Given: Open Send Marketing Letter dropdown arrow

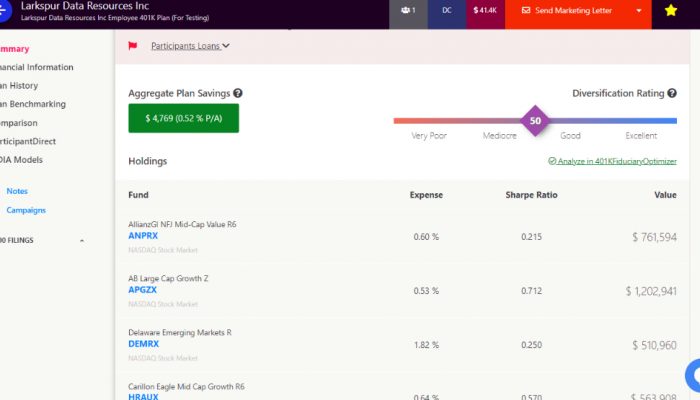Looking at the screenshot, I should point(639,11).
